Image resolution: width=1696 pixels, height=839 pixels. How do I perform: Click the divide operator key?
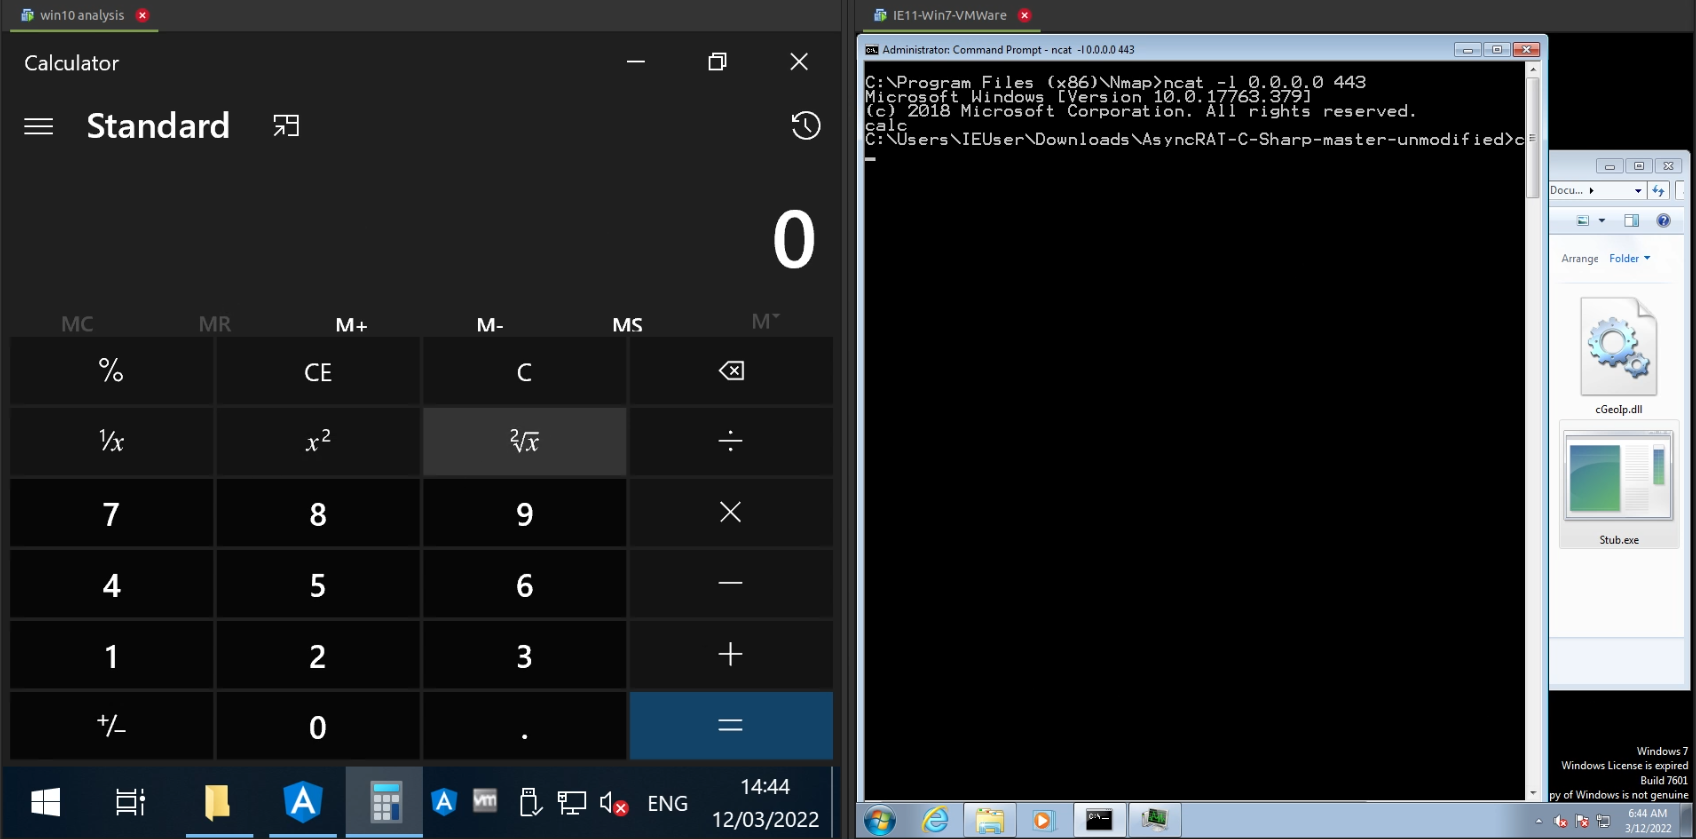point(731,441)
